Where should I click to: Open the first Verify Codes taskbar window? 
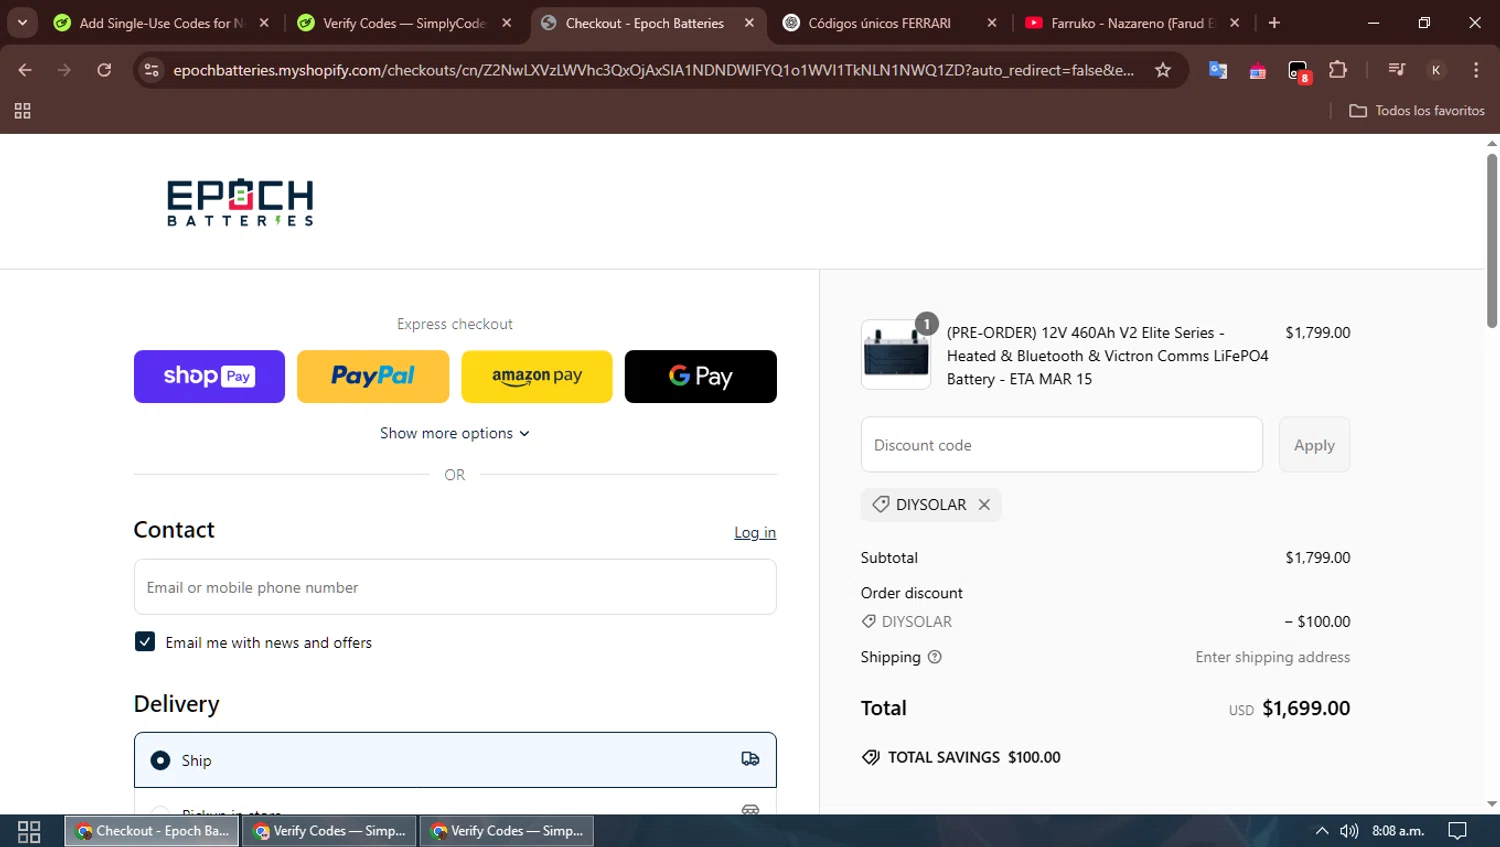click(330, 831)
